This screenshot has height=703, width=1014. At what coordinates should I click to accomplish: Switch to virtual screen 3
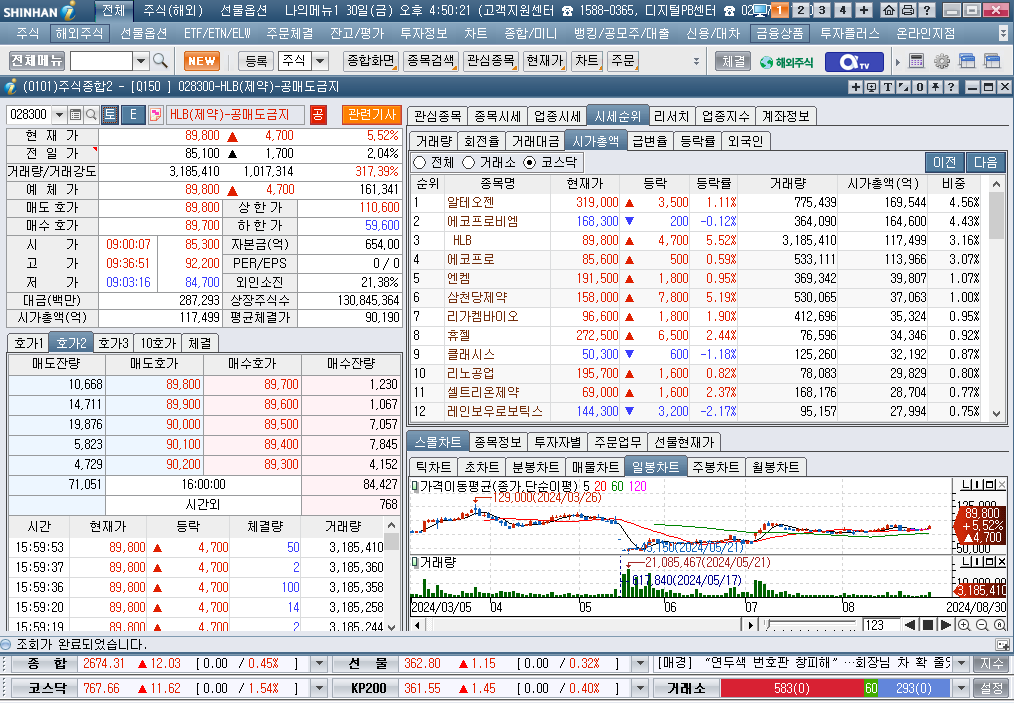822,10
